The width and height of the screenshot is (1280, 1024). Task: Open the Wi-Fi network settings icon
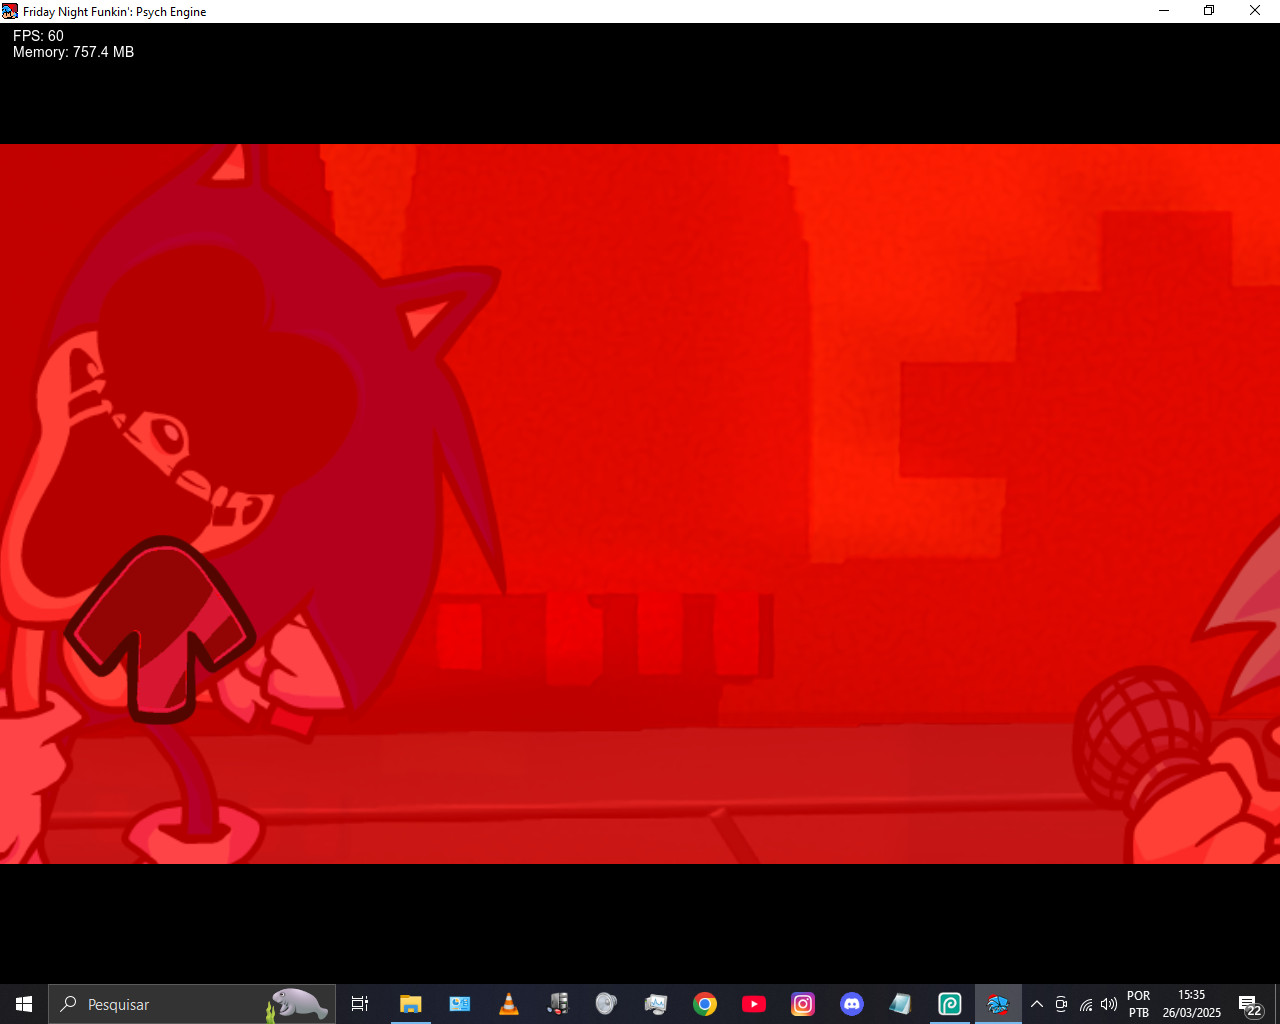(x=1086, y=1004)
